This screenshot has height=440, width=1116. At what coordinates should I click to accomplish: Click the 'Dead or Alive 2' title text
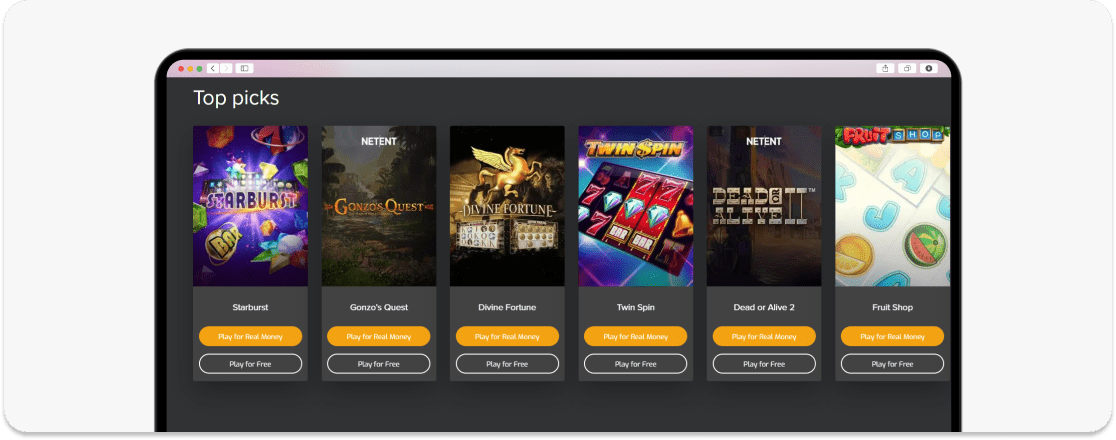[764, 308]
